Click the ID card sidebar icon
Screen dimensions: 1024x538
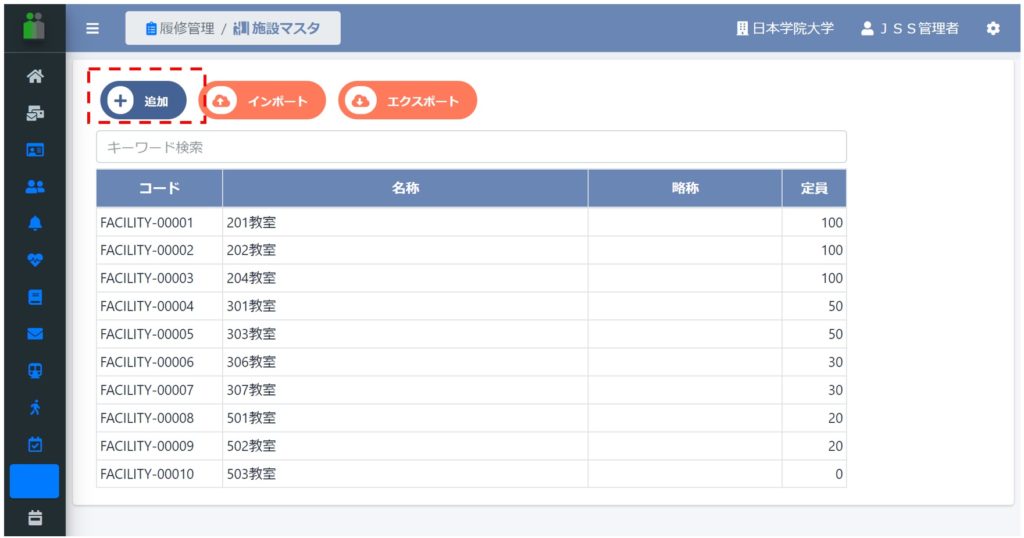tap(35, 150)
